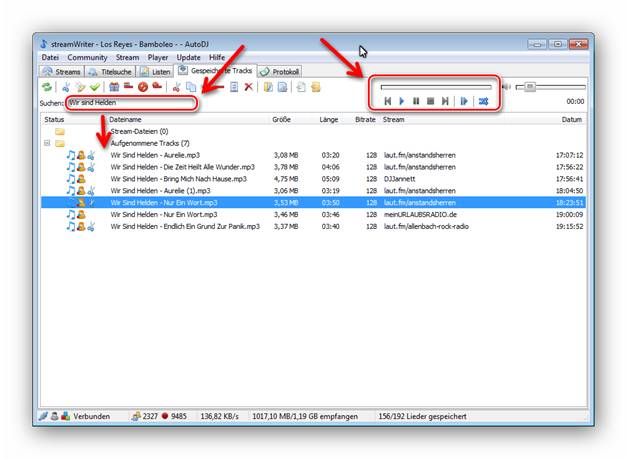
Task: Click the track seek progress bar
Action: coord(436,87)
